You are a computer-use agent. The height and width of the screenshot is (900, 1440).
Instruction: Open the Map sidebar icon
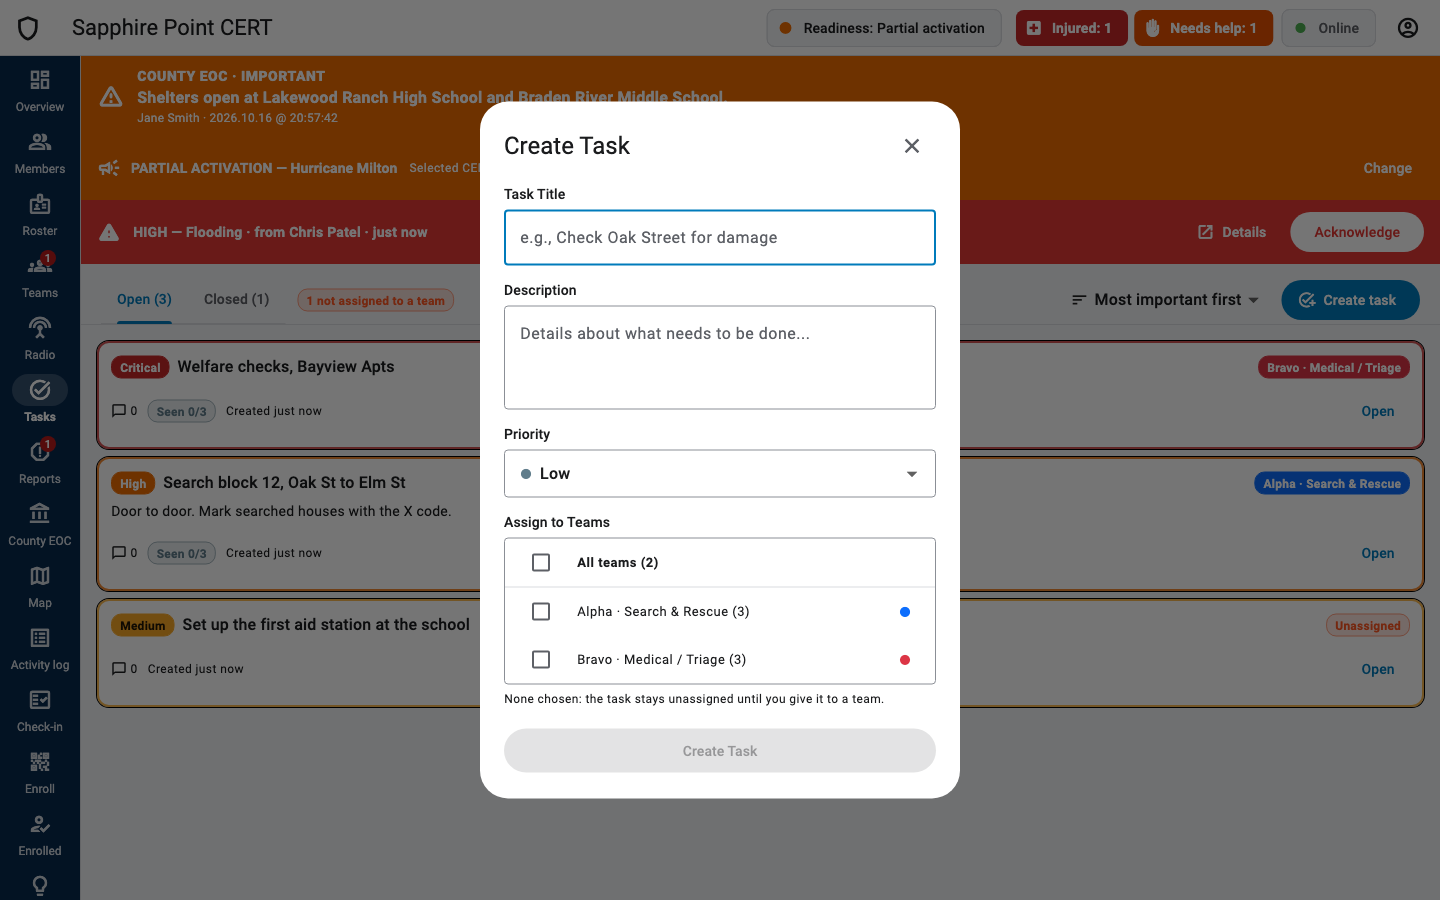pos(40,576)
